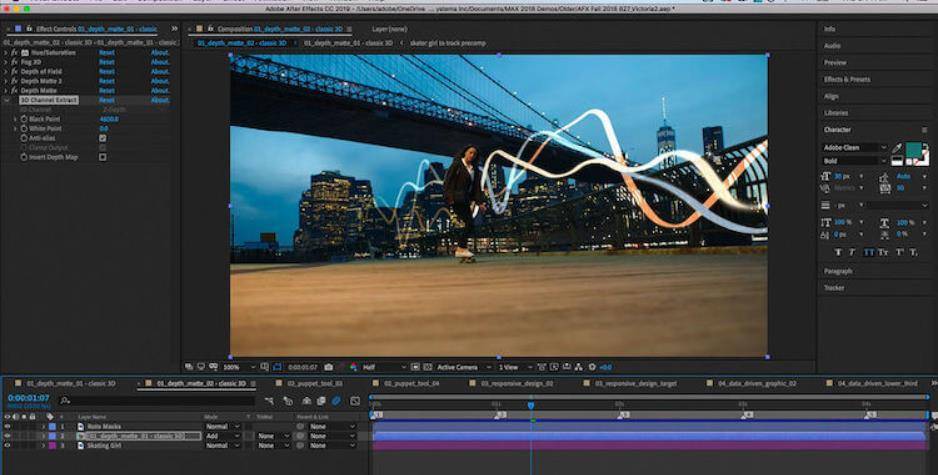Click the region of interest icon in viewer
This screenshot has width=938, height=475.
[x=278, y=367]
